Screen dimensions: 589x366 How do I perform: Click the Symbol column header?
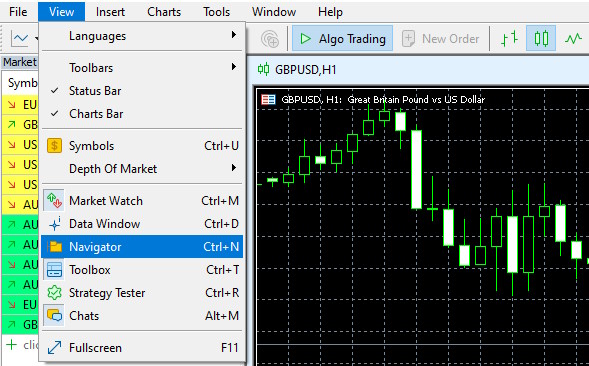[x=22, y=83]
